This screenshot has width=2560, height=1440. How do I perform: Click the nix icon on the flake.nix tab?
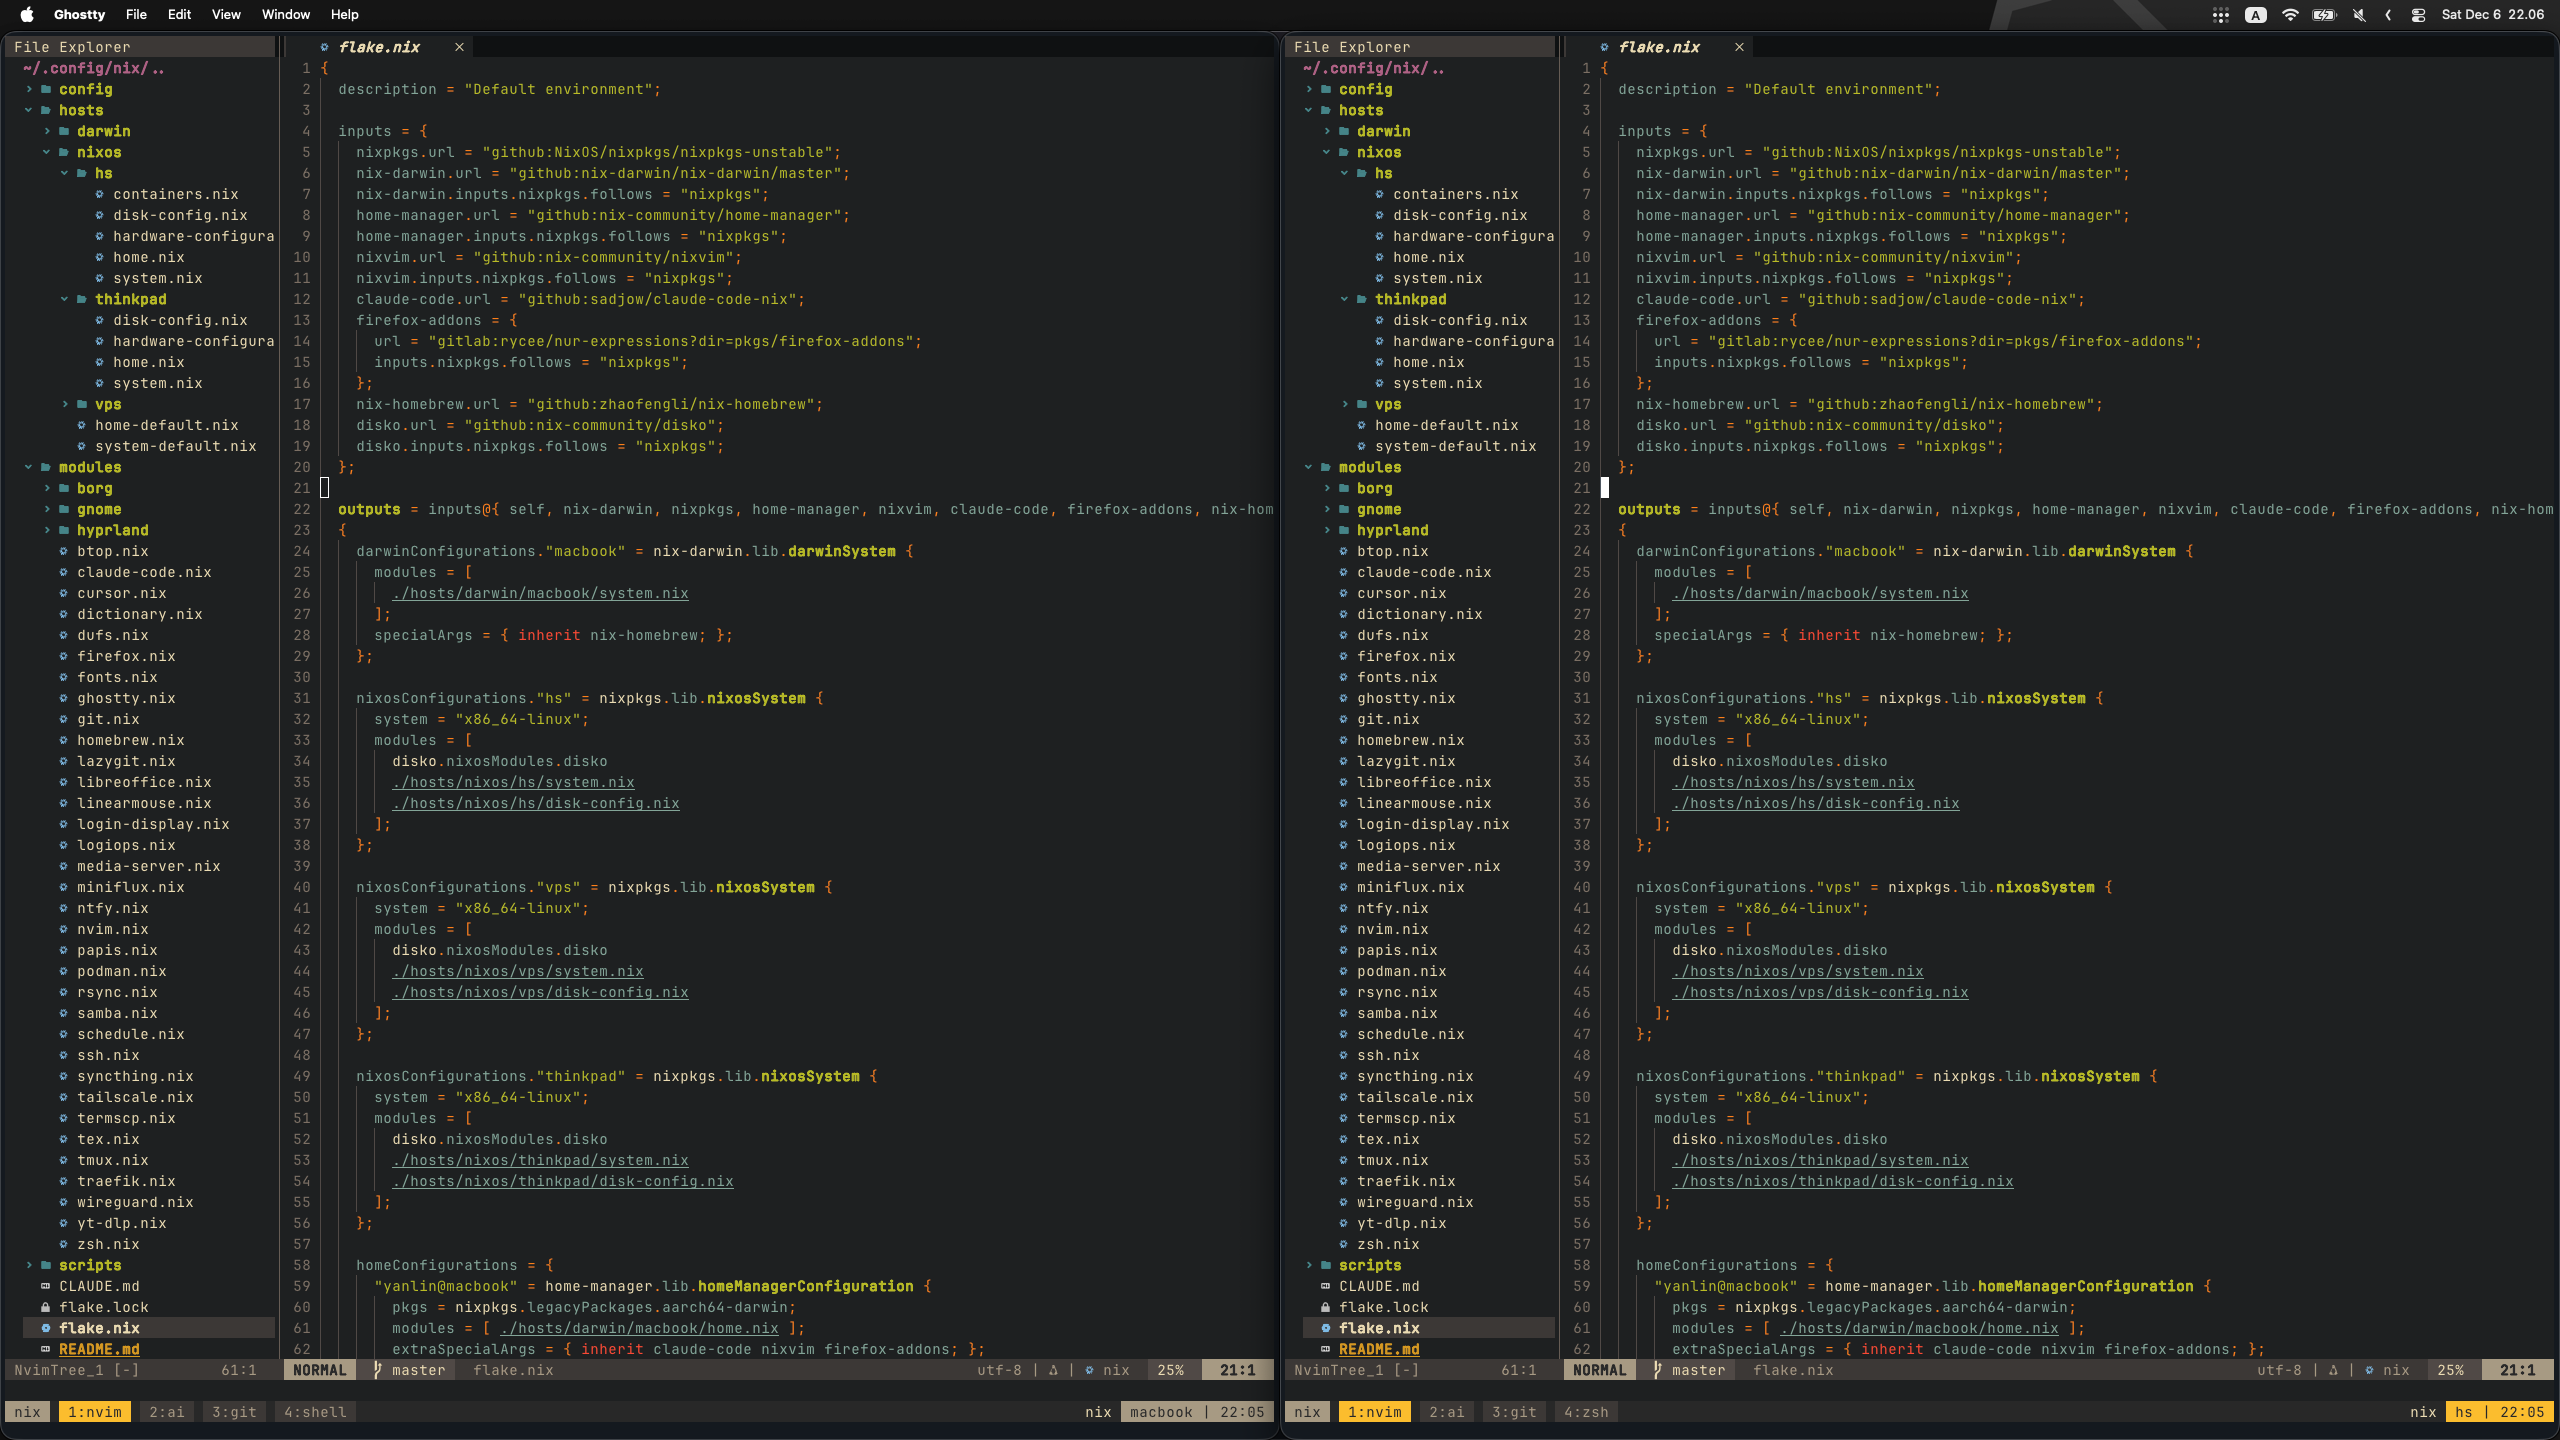tap(324, 47)
